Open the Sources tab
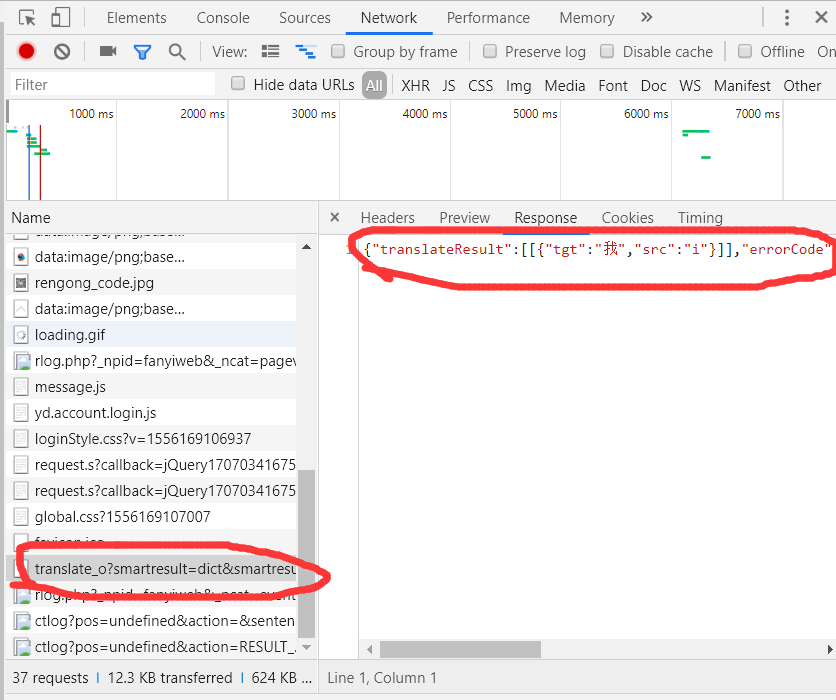836x700 pixels. pyautogui.click(x=305, y=18)
